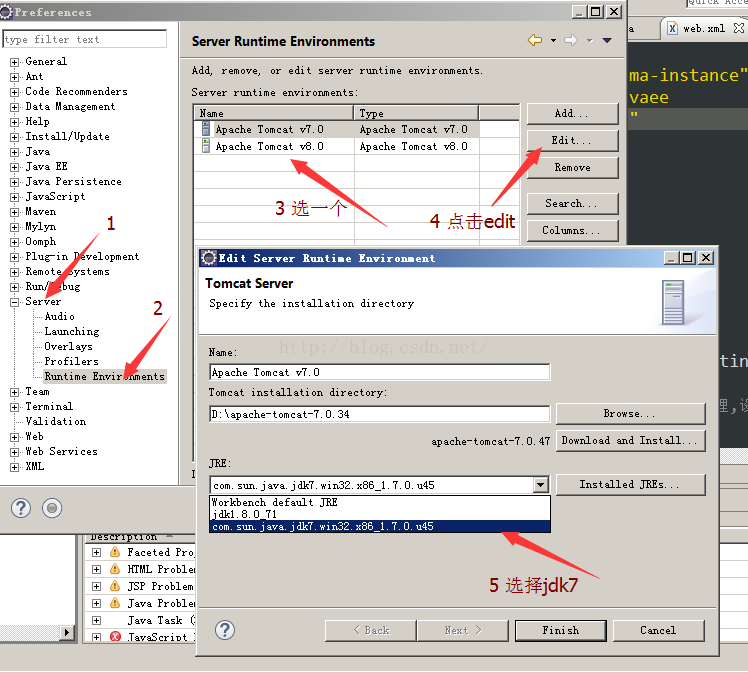Select the Apache Tomcat v7.0 type cell
748x673 pixels.
(414, 129)
